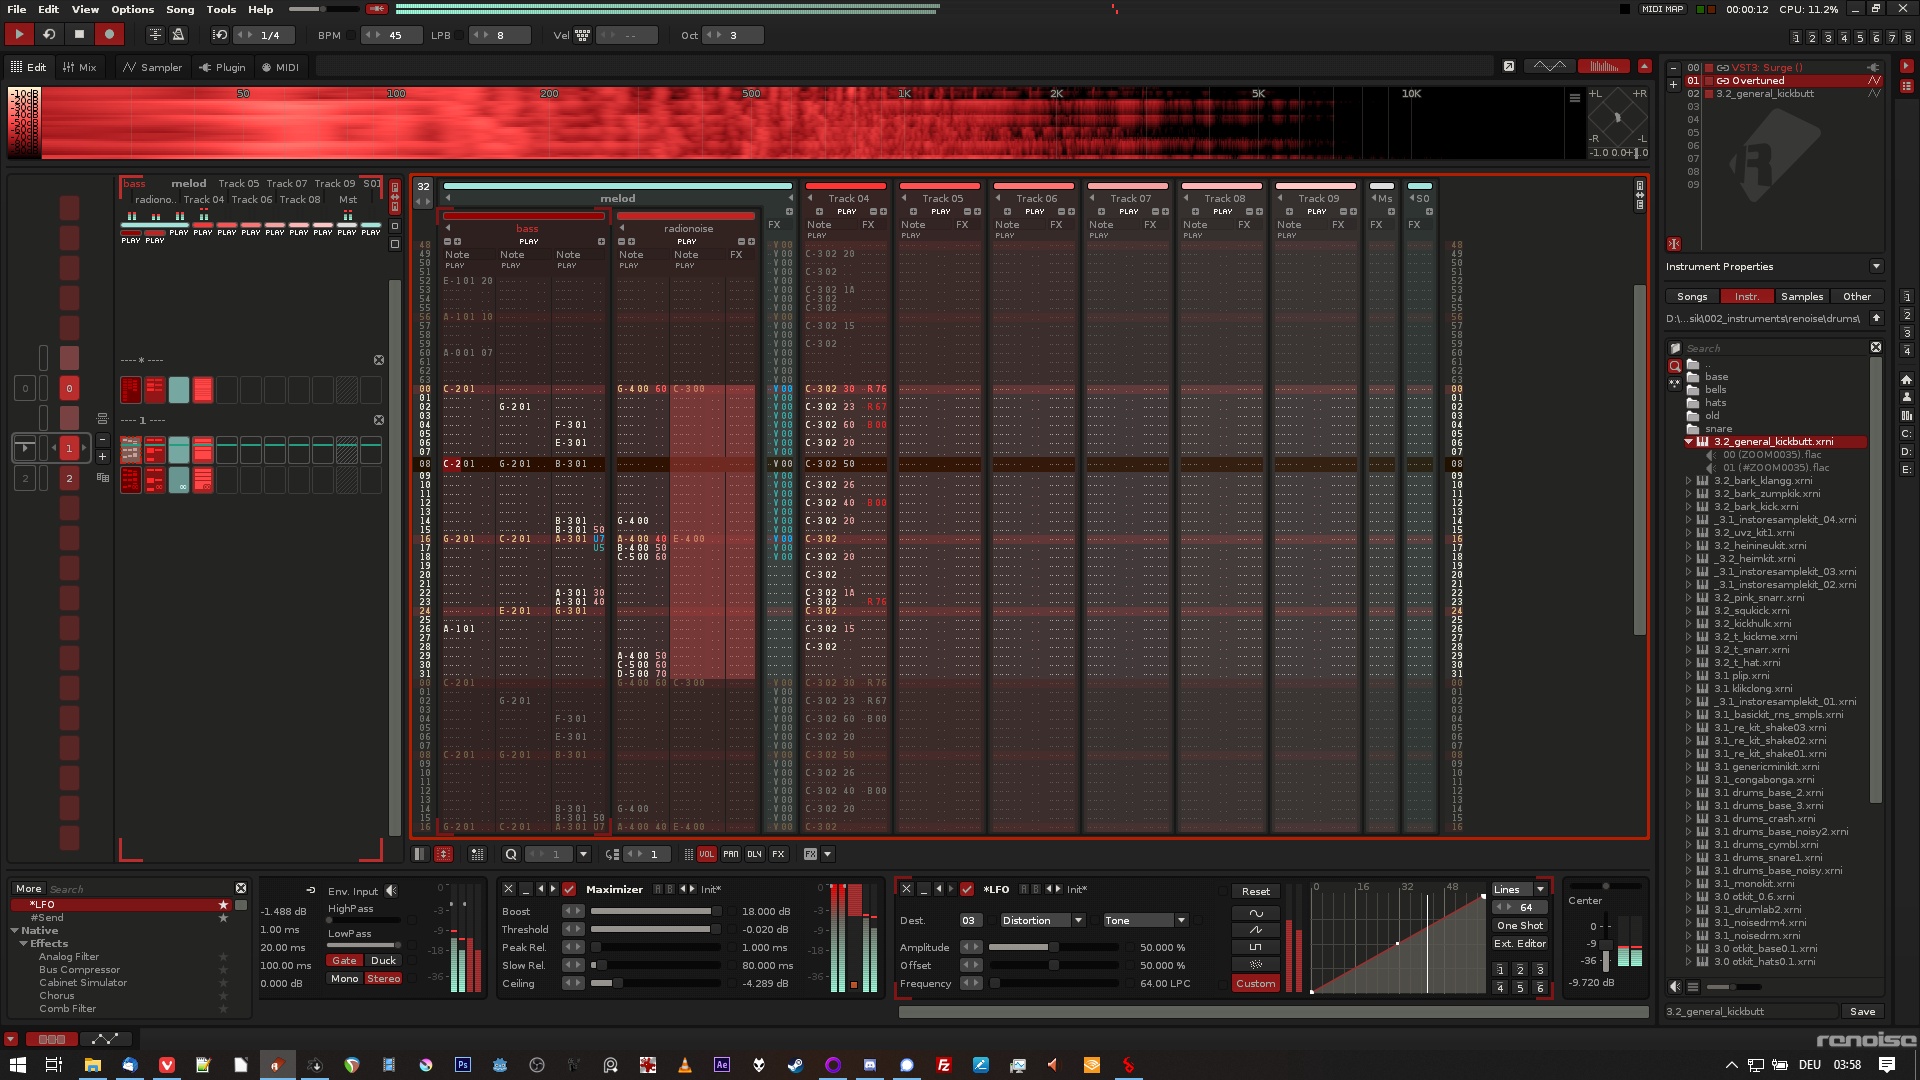The height and width of the screenshot is (1080, 1920).
Task: Select LFO square waveform button
Action: (1255, 946)
